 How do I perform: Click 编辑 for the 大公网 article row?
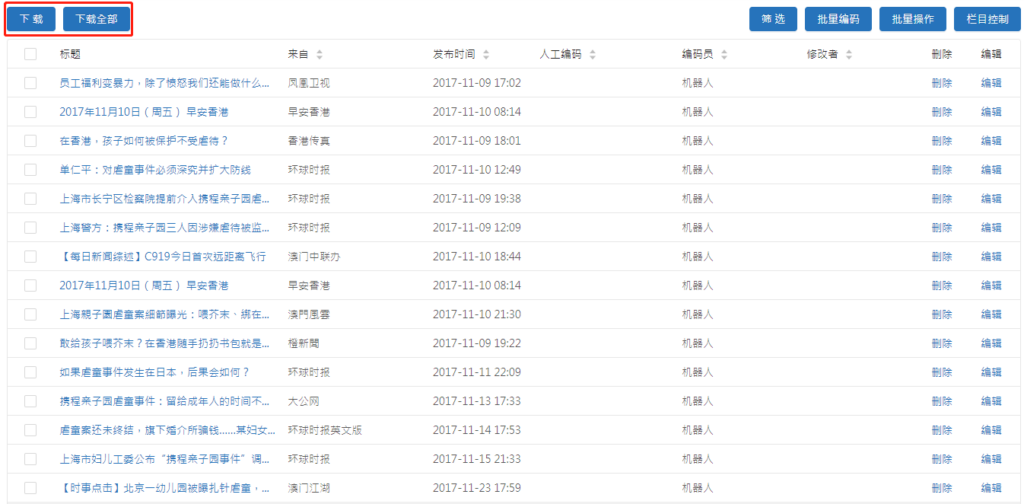point(990,402)
